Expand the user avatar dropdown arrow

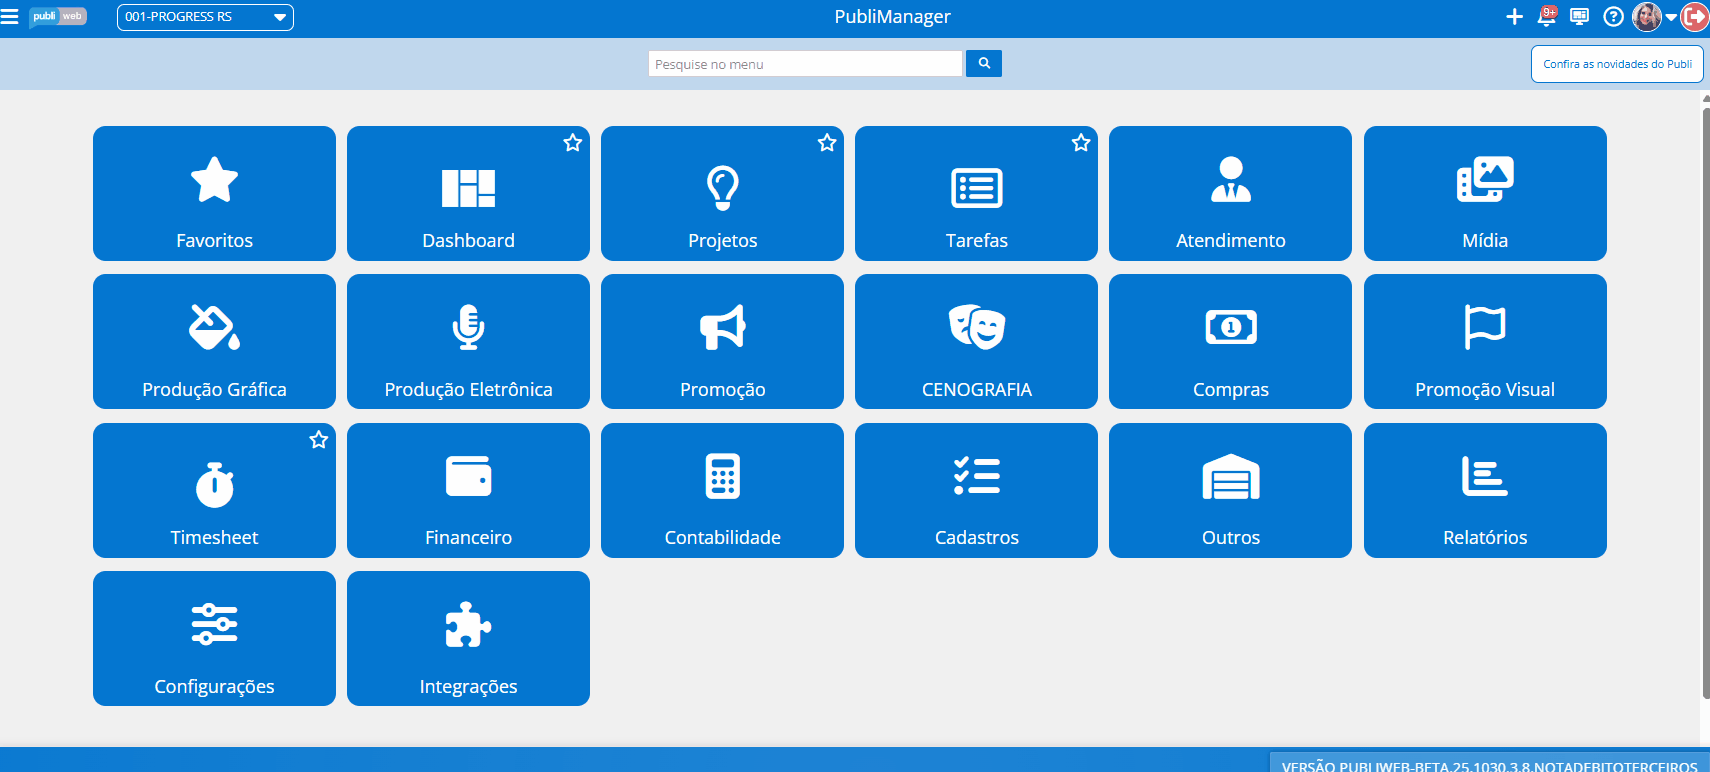(1671, 18)
